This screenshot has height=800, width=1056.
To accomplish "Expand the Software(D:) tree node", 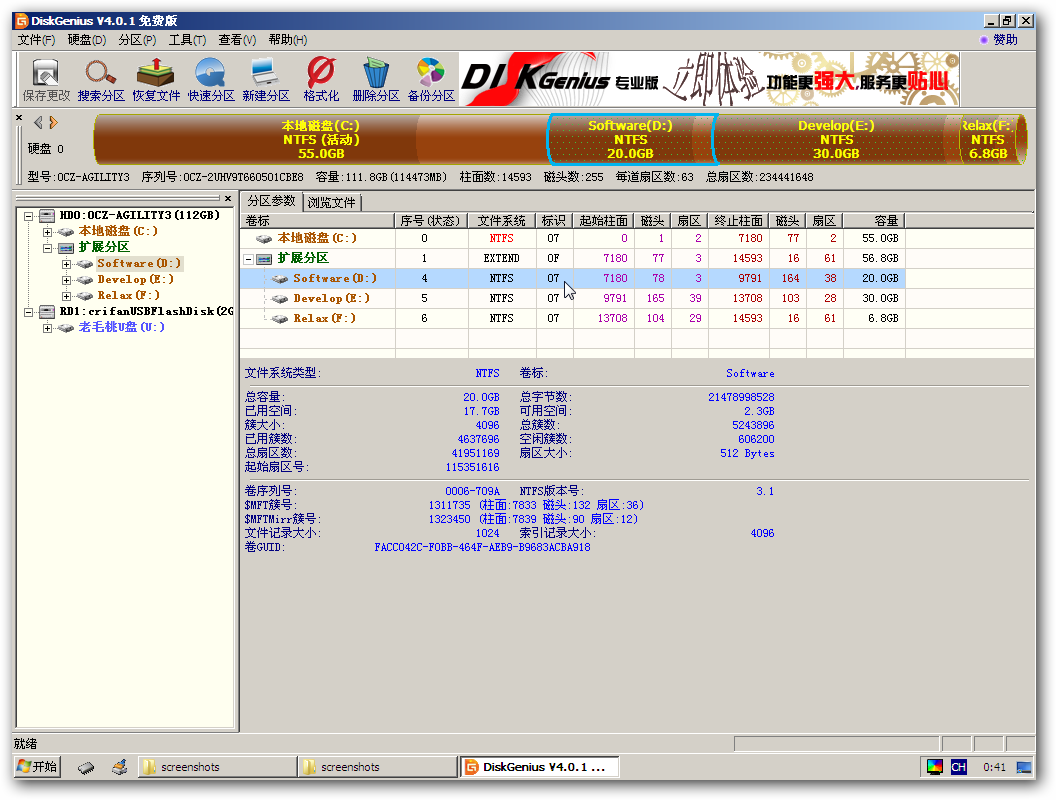I will (66, 264).
